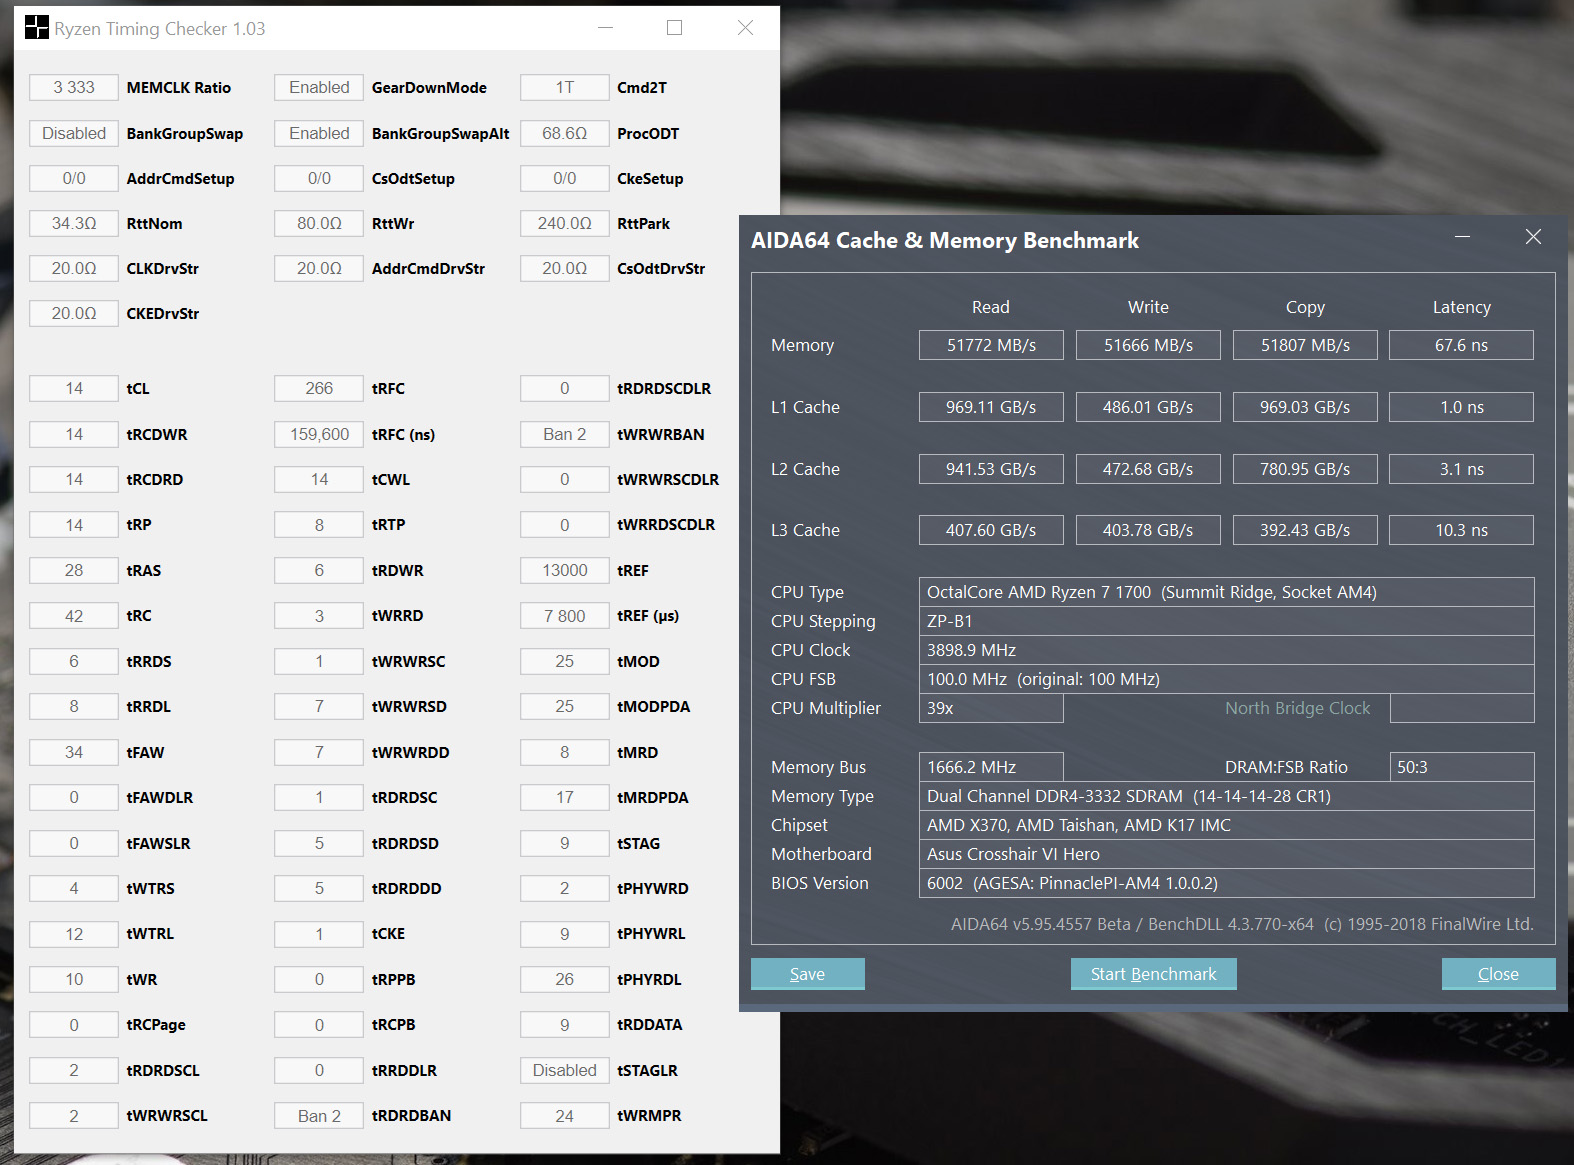Click the tREF (µs) 7 800 field

565,616
